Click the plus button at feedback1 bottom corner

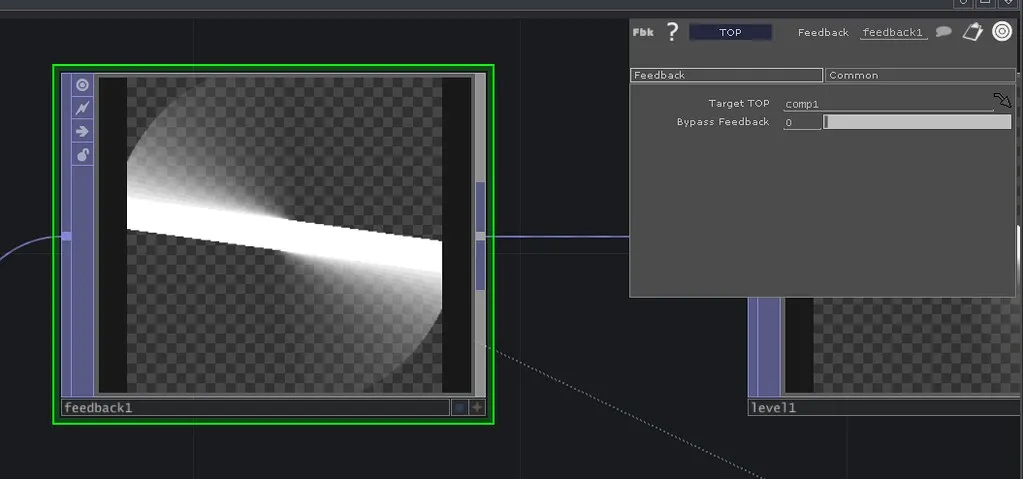click(477, 407)
